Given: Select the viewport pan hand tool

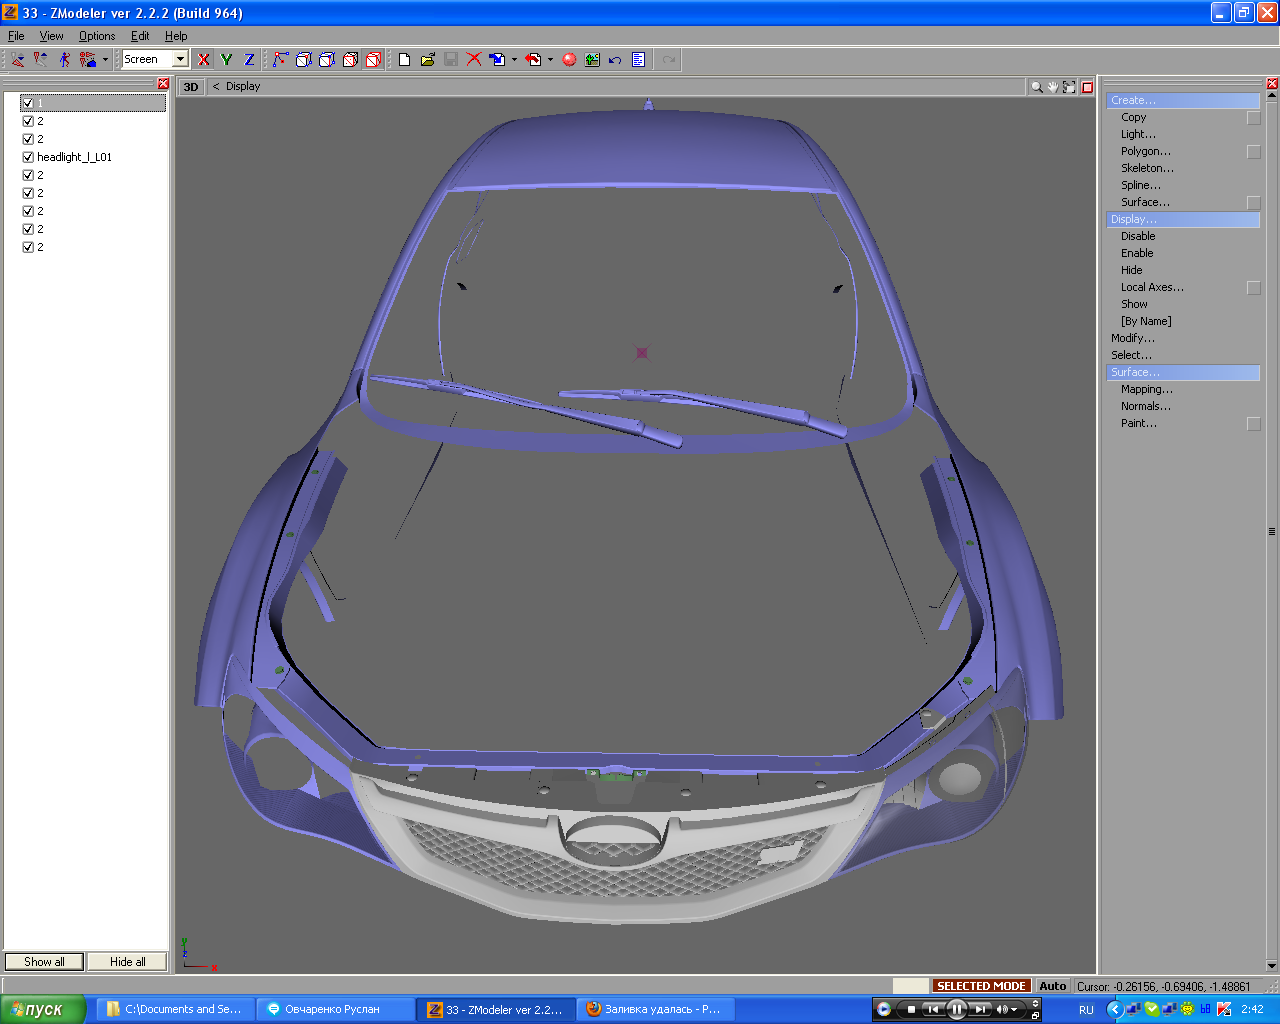Looking at the screenshot, I should [1053, 87].
